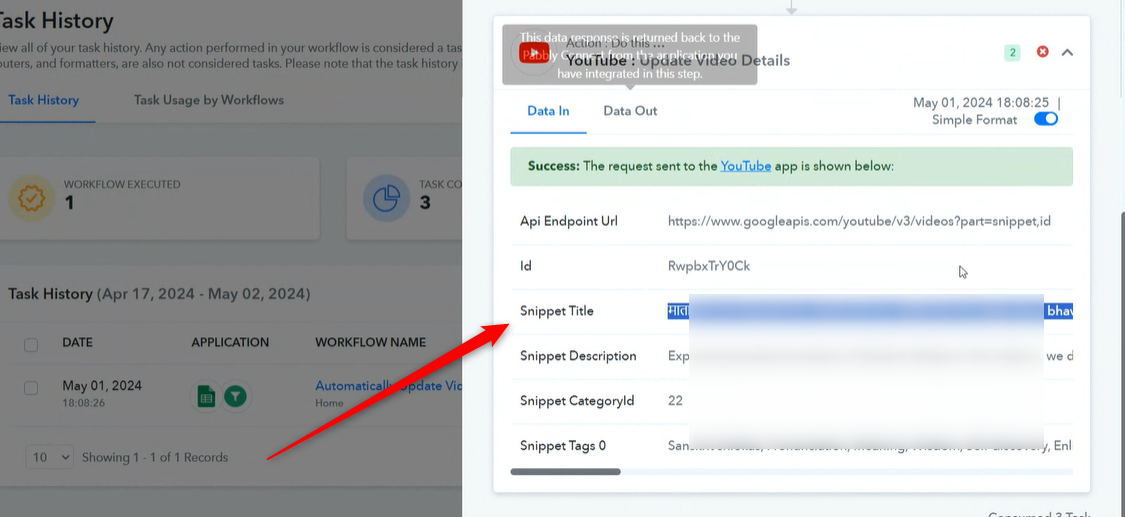Click the Api Endpoint Url label

click(x=569, y=221)
